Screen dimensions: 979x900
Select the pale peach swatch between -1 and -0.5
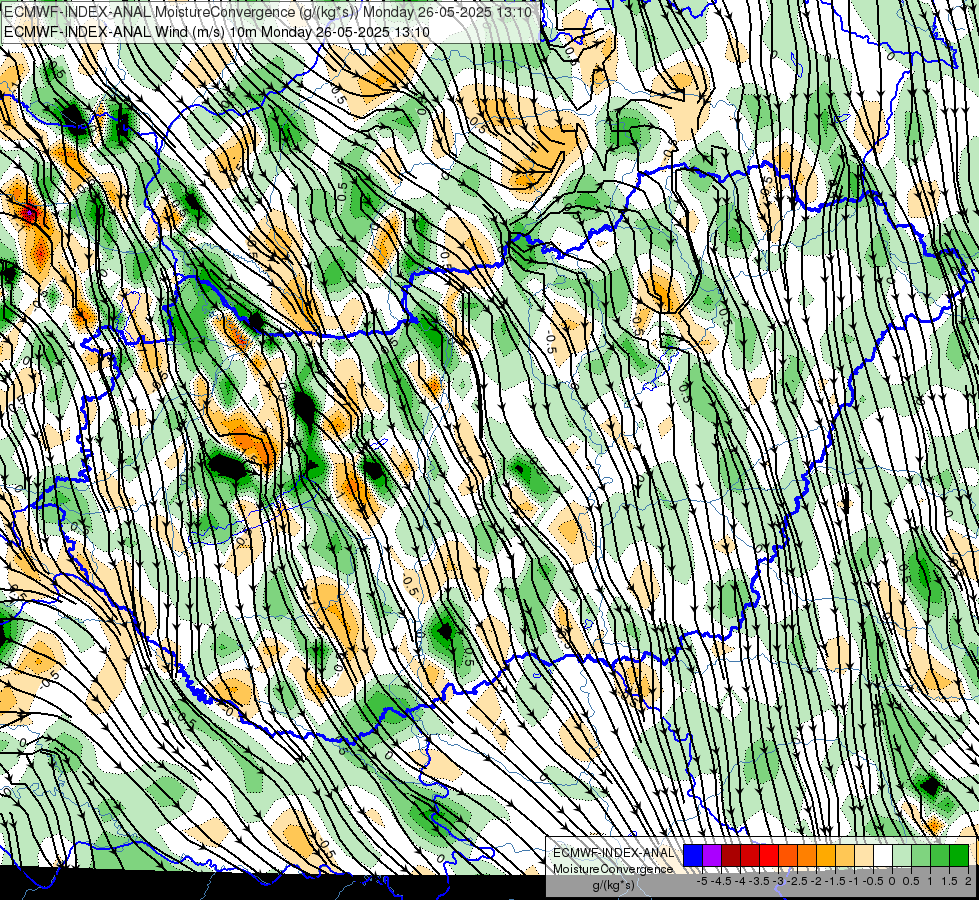tap(864, 855)
